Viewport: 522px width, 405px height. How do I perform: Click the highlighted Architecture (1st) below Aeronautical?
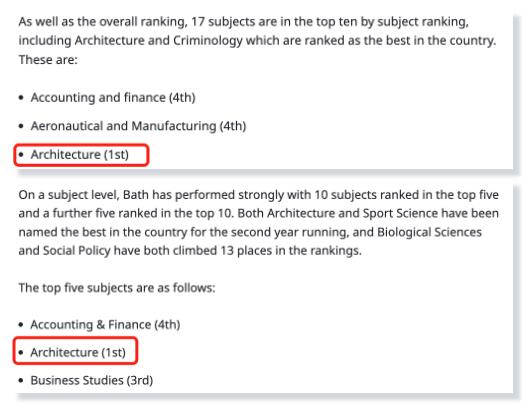[80, 155]
